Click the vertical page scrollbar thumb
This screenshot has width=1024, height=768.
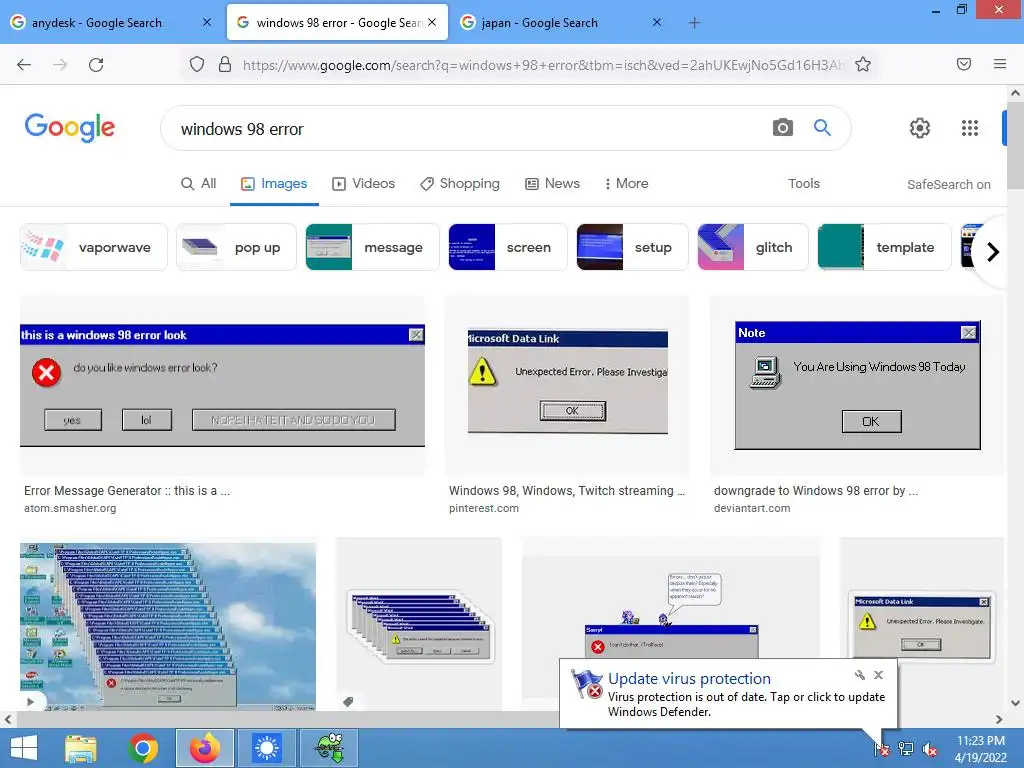pos(1016,146)
